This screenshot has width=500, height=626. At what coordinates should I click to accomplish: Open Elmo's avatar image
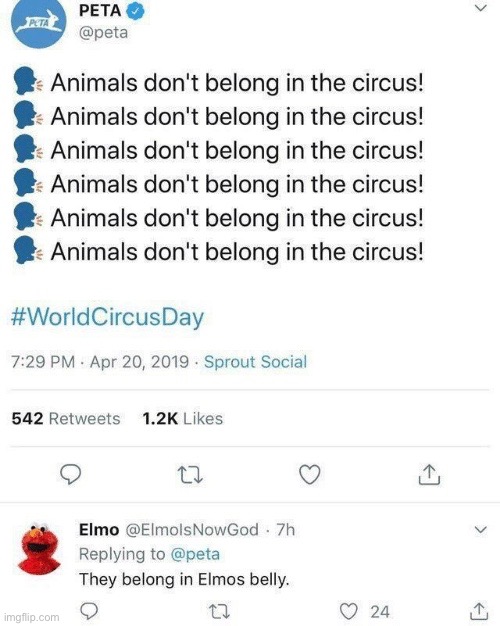[39, 548]
